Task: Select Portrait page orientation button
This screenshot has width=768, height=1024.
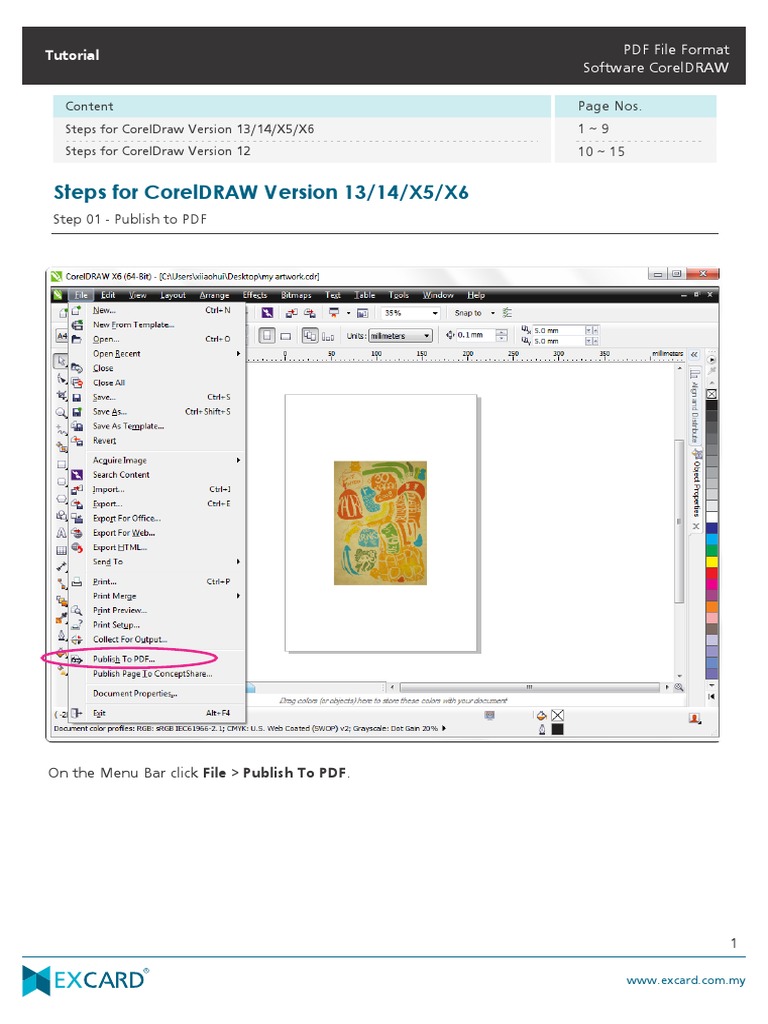Action: pos(266,336)
